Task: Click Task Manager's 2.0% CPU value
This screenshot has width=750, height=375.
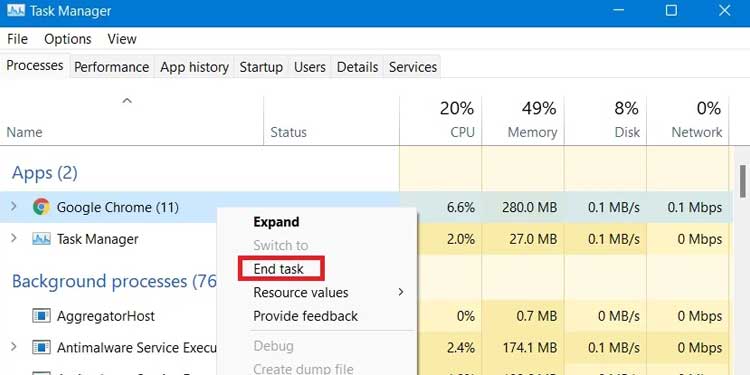Action: pos(461,239)
